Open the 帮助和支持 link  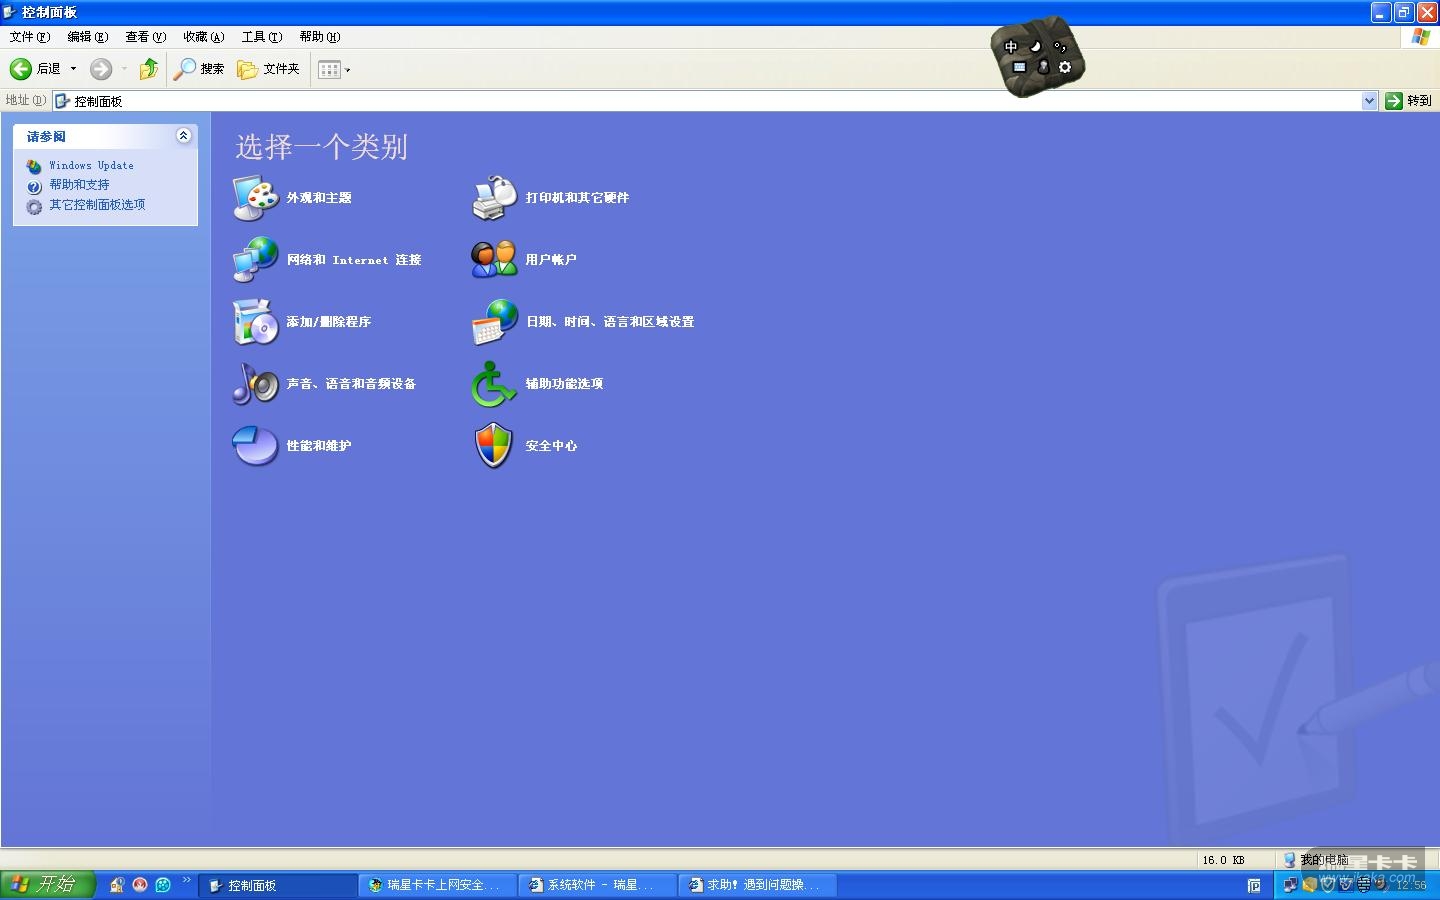tap(80, 185)
